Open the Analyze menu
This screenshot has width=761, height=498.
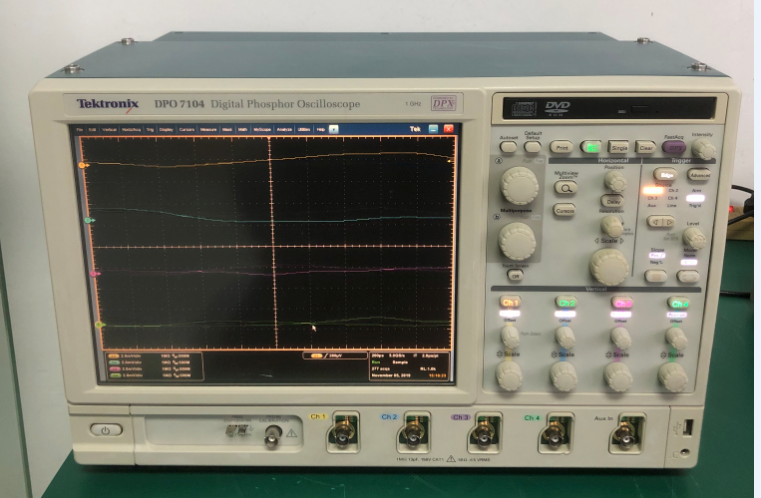[284, 130]
